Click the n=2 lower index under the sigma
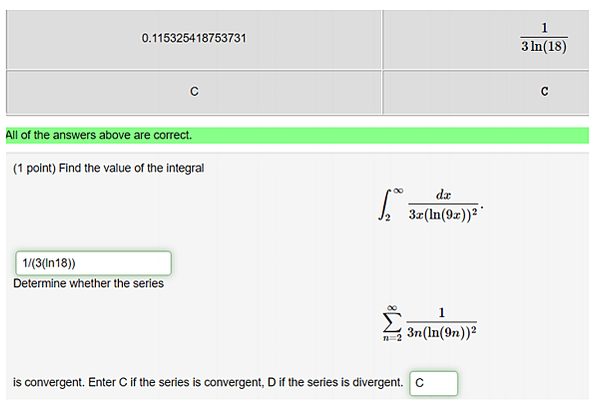 [392, 338]
